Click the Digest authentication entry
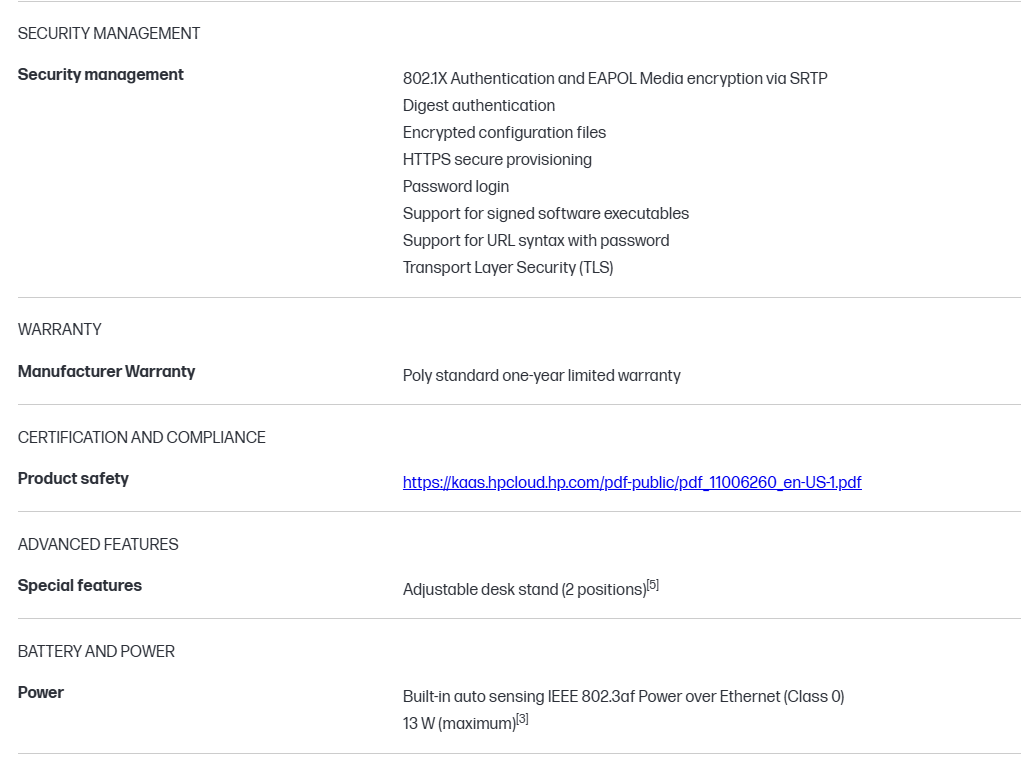Image resolution: width=1036 pixels, height=758 pixels. click(478, 105)
